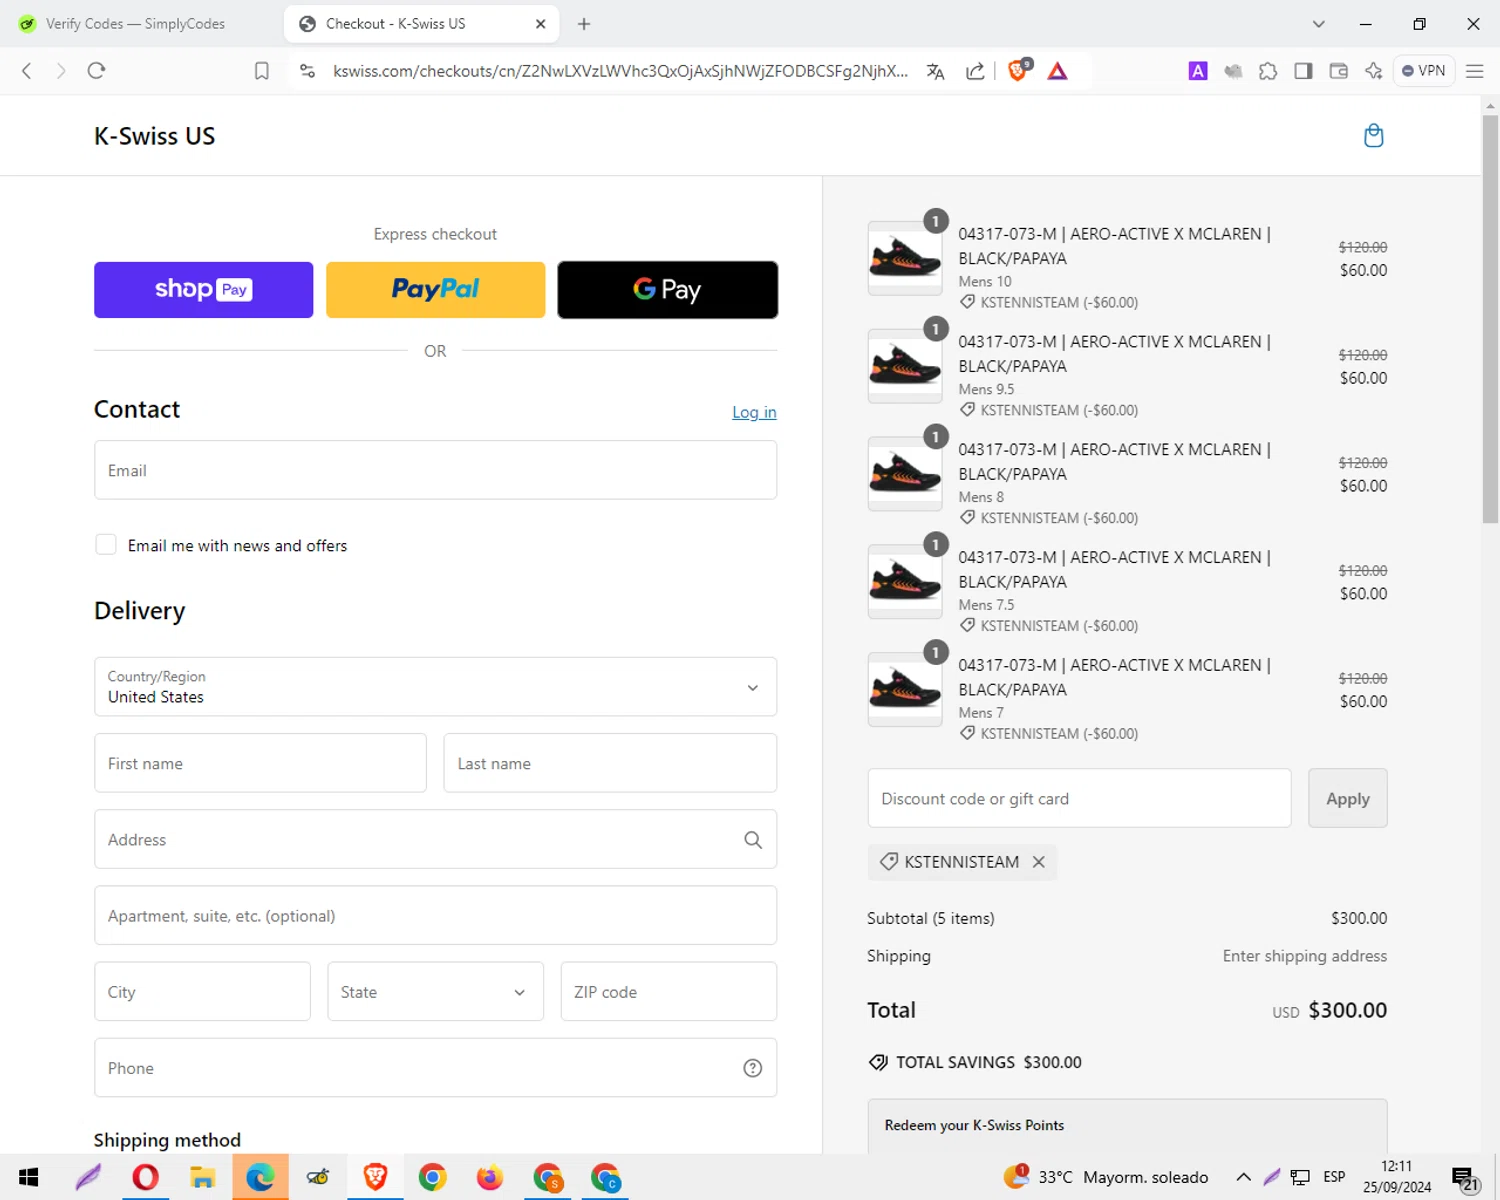The image size is (1500, 1200).
Task: Focus the ZIP code field
Action: tap(668, 992)
